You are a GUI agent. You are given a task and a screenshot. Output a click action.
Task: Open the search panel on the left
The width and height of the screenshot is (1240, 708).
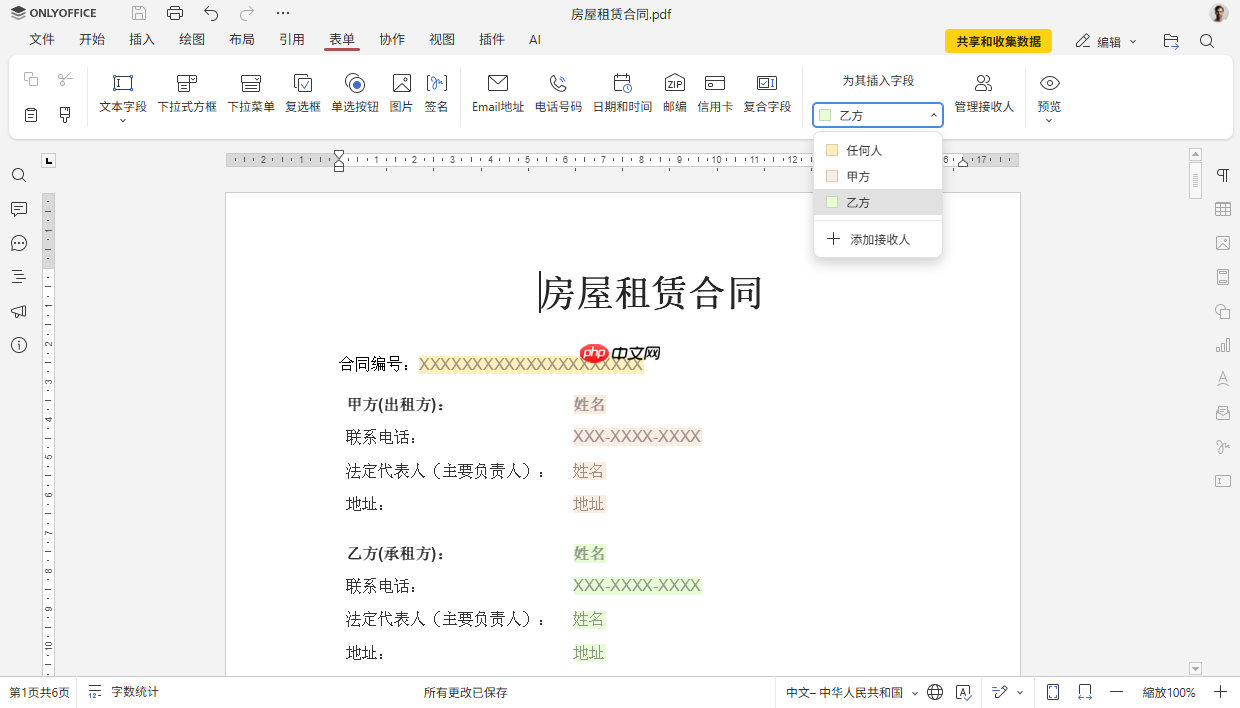20,175
